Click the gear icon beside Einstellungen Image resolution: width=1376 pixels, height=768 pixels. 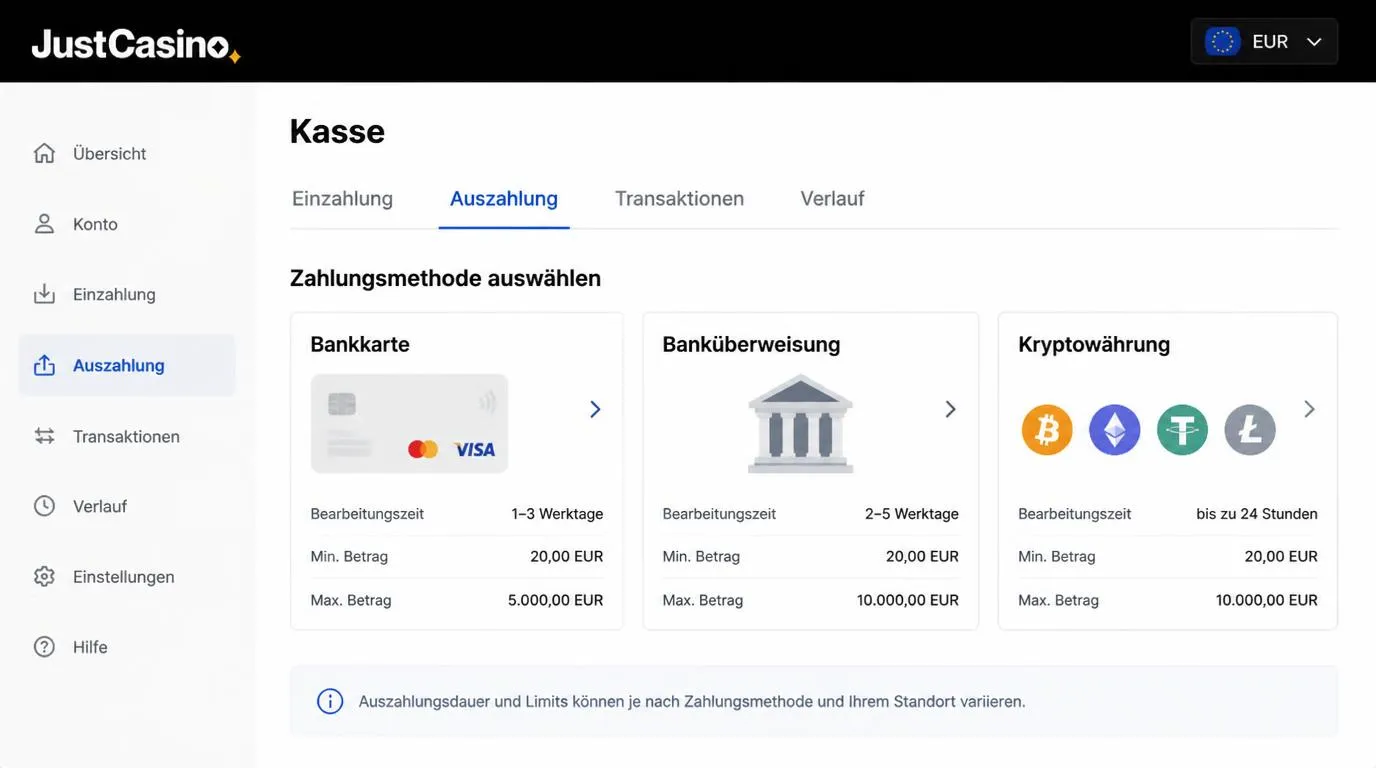click(44, 577)
